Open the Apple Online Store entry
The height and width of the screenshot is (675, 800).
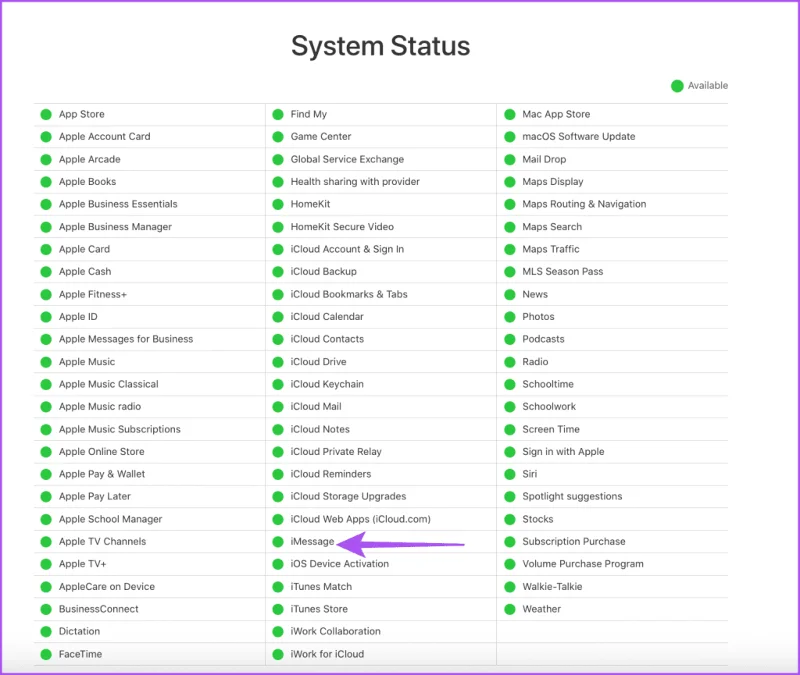pyautogui.click(x=102, y=452)
